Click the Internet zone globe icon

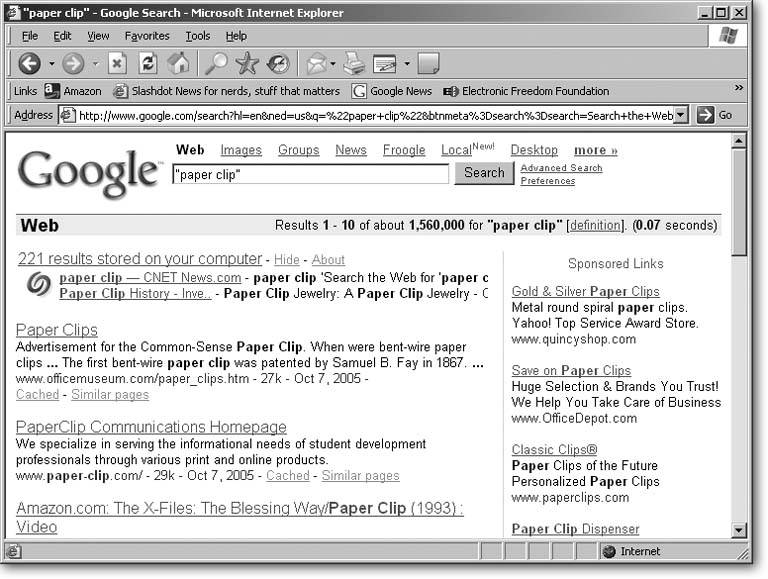click(609, 552)
